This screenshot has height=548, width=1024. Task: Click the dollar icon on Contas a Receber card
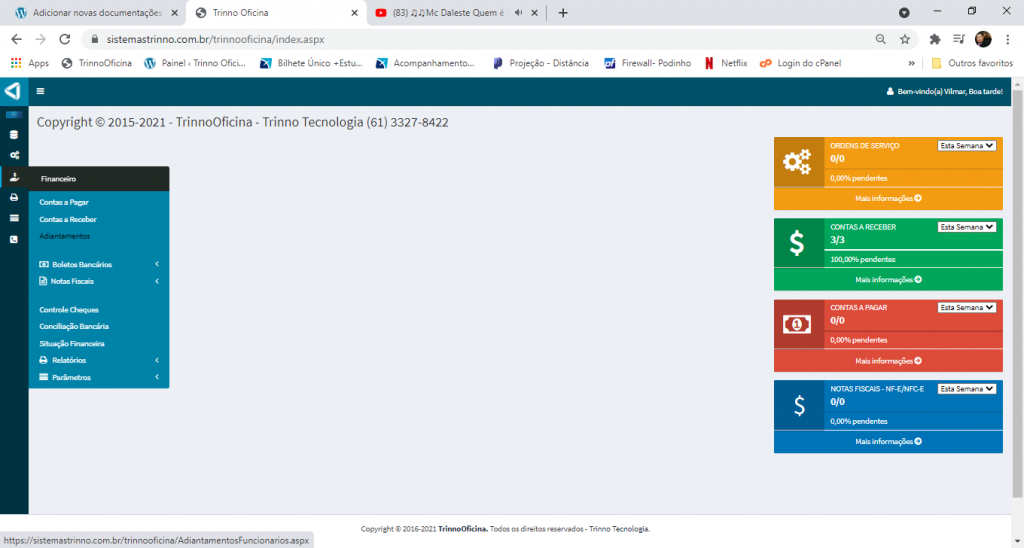[x=797, y=243]
